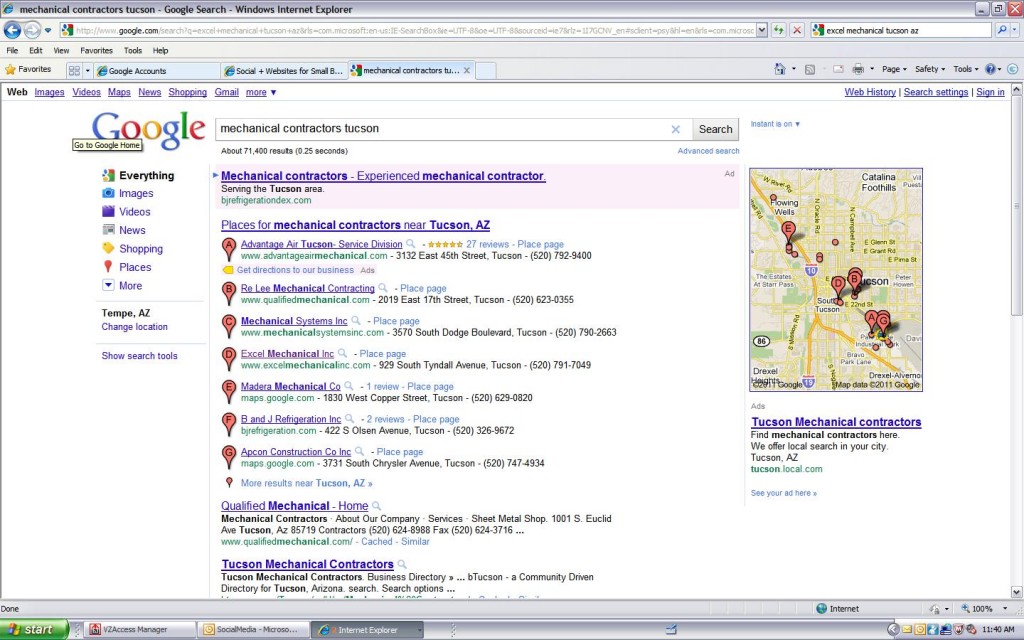Screen dimensions: 1024x640
Task: Expand the address bar dropdown
Action: [761, 30]
